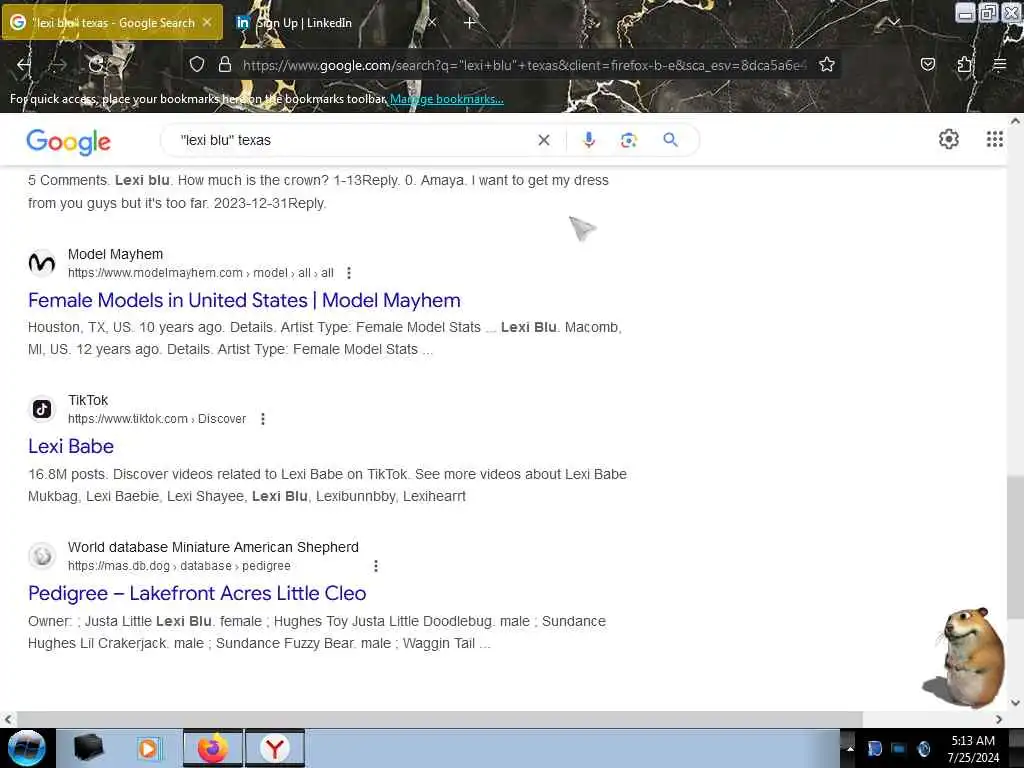Click the list all tabs chevron
The image size is (1024, 768).
click(893, 22)
